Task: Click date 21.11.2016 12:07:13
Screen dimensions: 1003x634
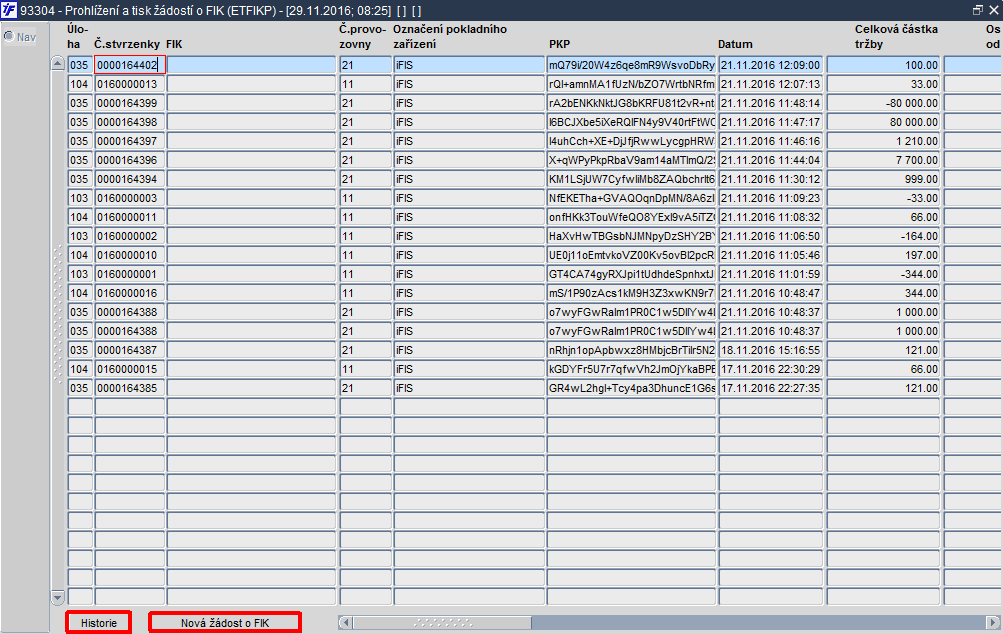Action: pos(771,84)
